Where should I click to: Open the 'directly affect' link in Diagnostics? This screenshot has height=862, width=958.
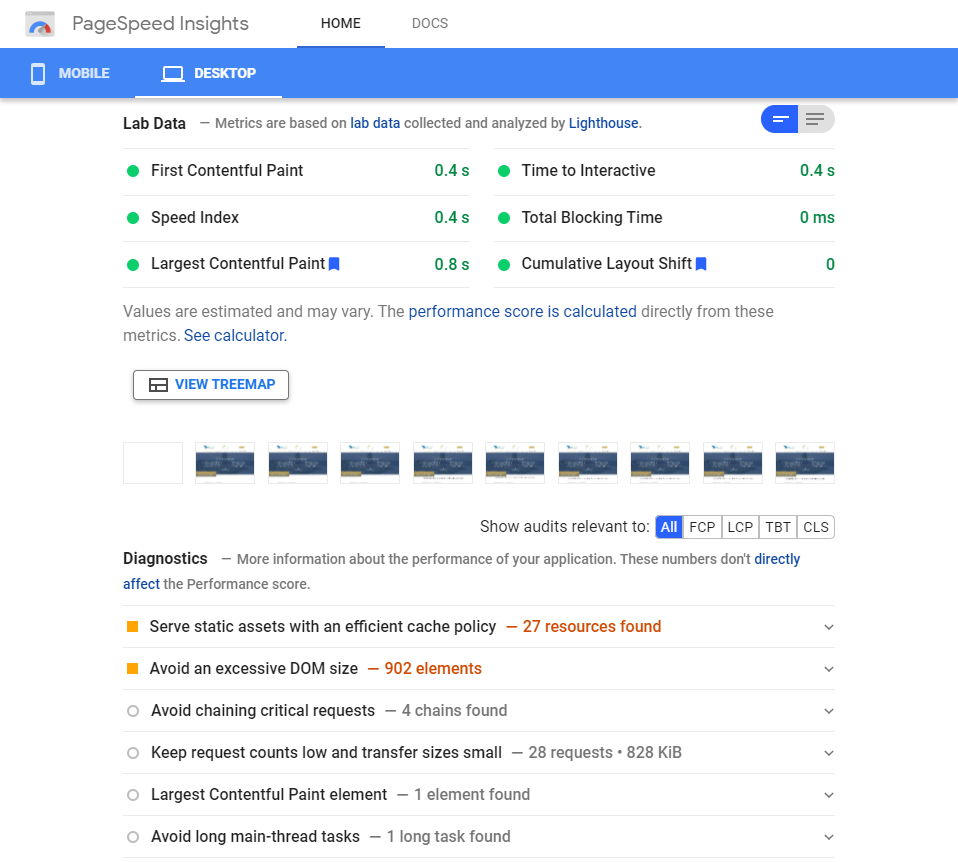pyautogui.click(x=777, y=559)
